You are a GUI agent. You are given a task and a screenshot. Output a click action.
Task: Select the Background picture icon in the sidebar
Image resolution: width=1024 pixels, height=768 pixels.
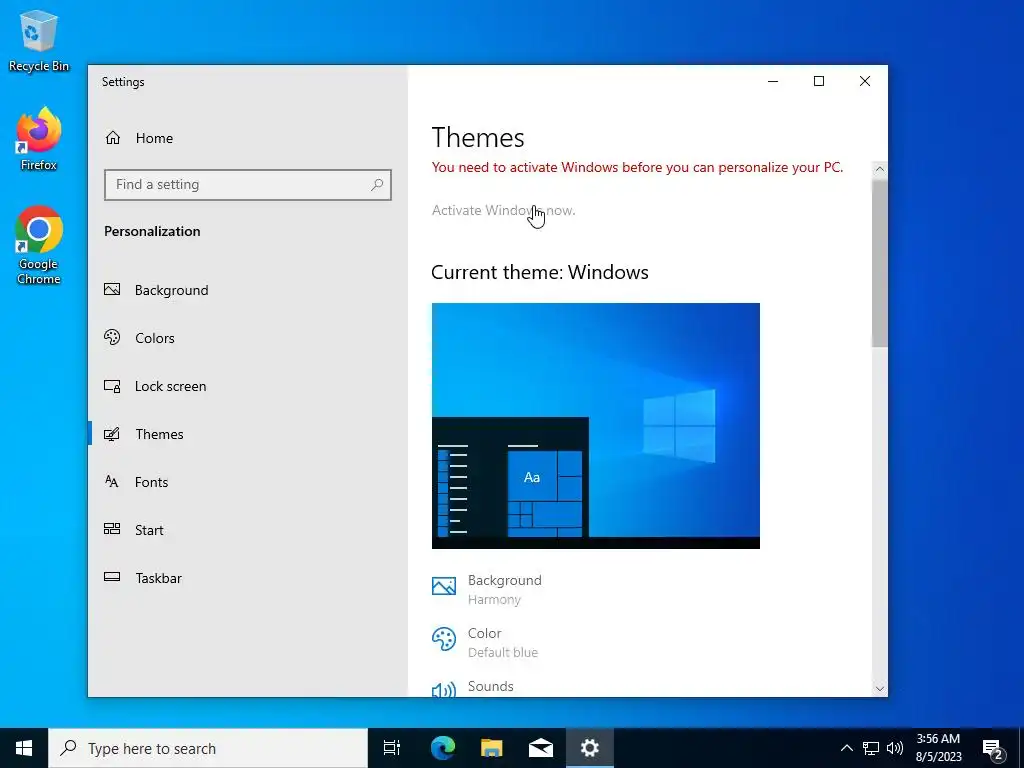pyautogui.click(x=112, y=289)
